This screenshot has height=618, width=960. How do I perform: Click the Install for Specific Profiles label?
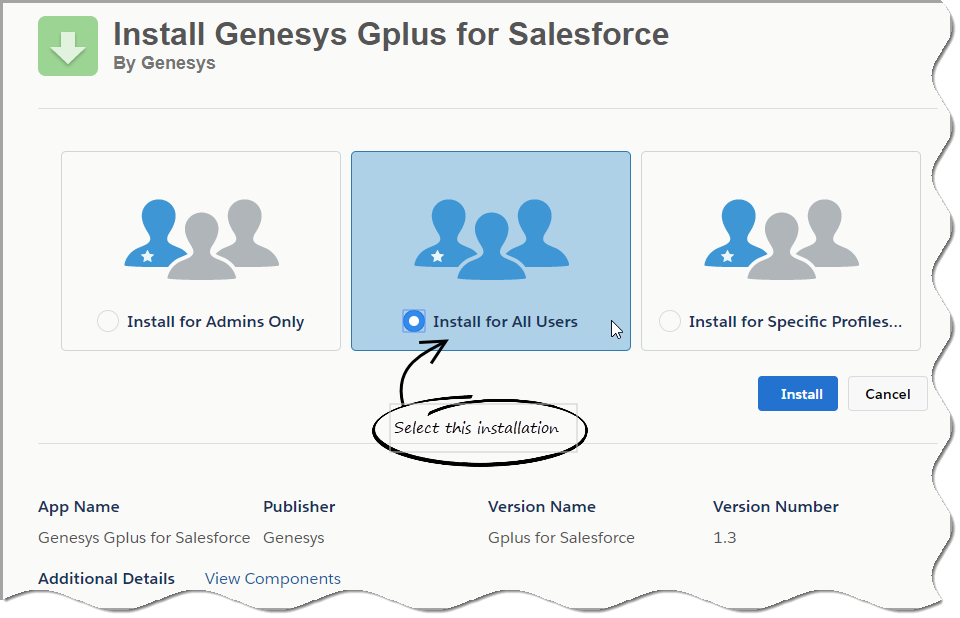pyautogui.click(x=795, y=322)
